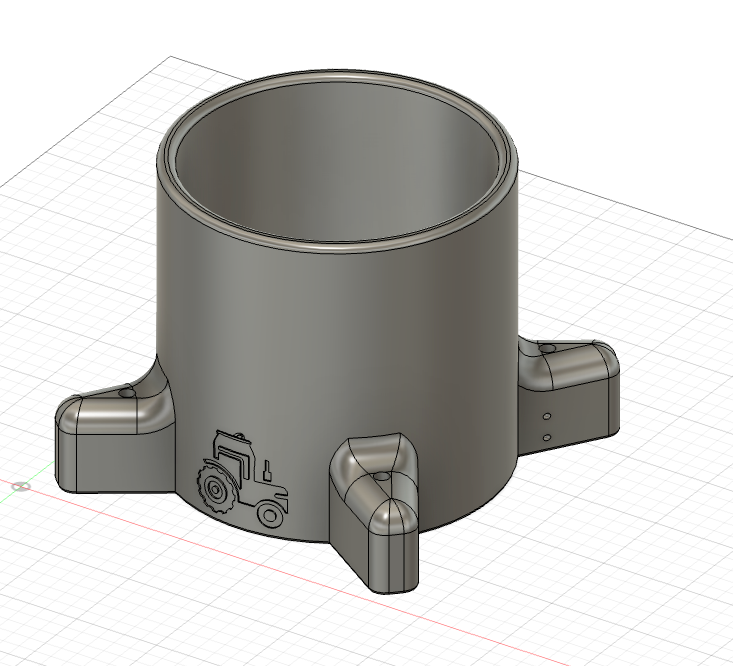Select the hole on the front mounting tab
The height and width of the screenshot is (666, 733).
click(x=384, y=480)
